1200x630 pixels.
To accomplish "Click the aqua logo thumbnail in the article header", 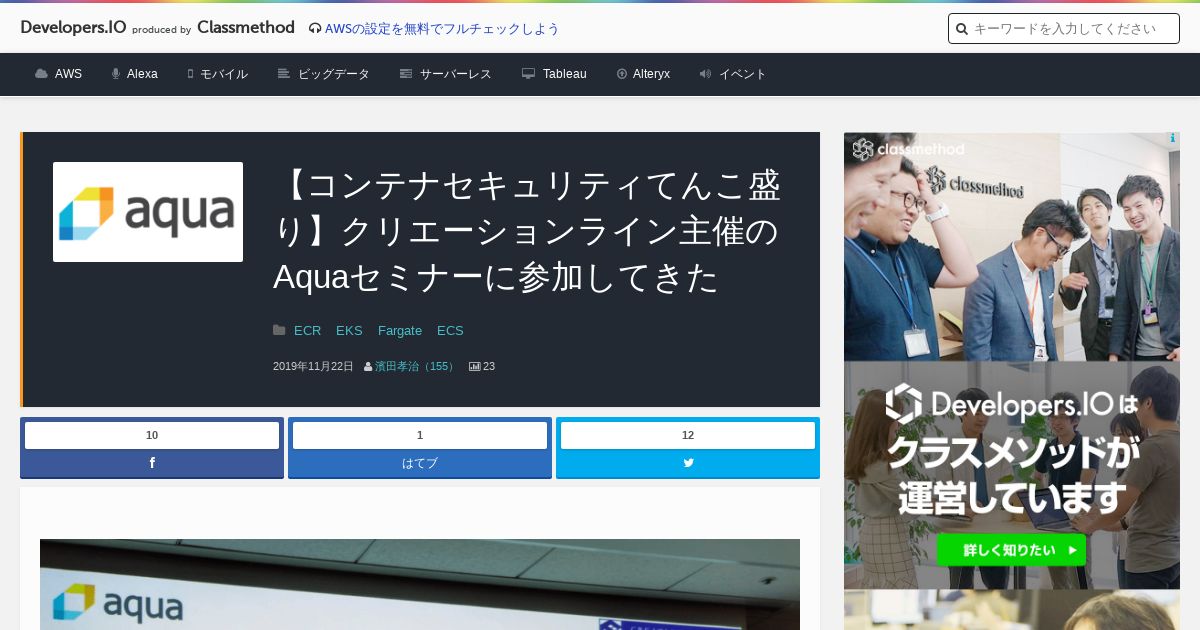I will 148,212.
